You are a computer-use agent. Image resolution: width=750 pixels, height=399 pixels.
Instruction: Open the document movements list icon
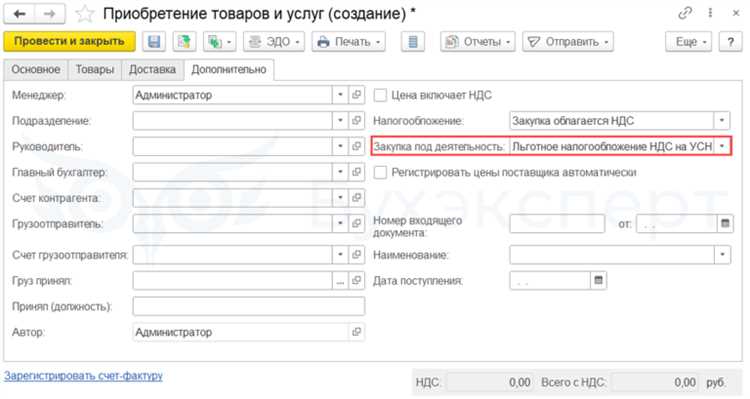click(x=413, y=42)
